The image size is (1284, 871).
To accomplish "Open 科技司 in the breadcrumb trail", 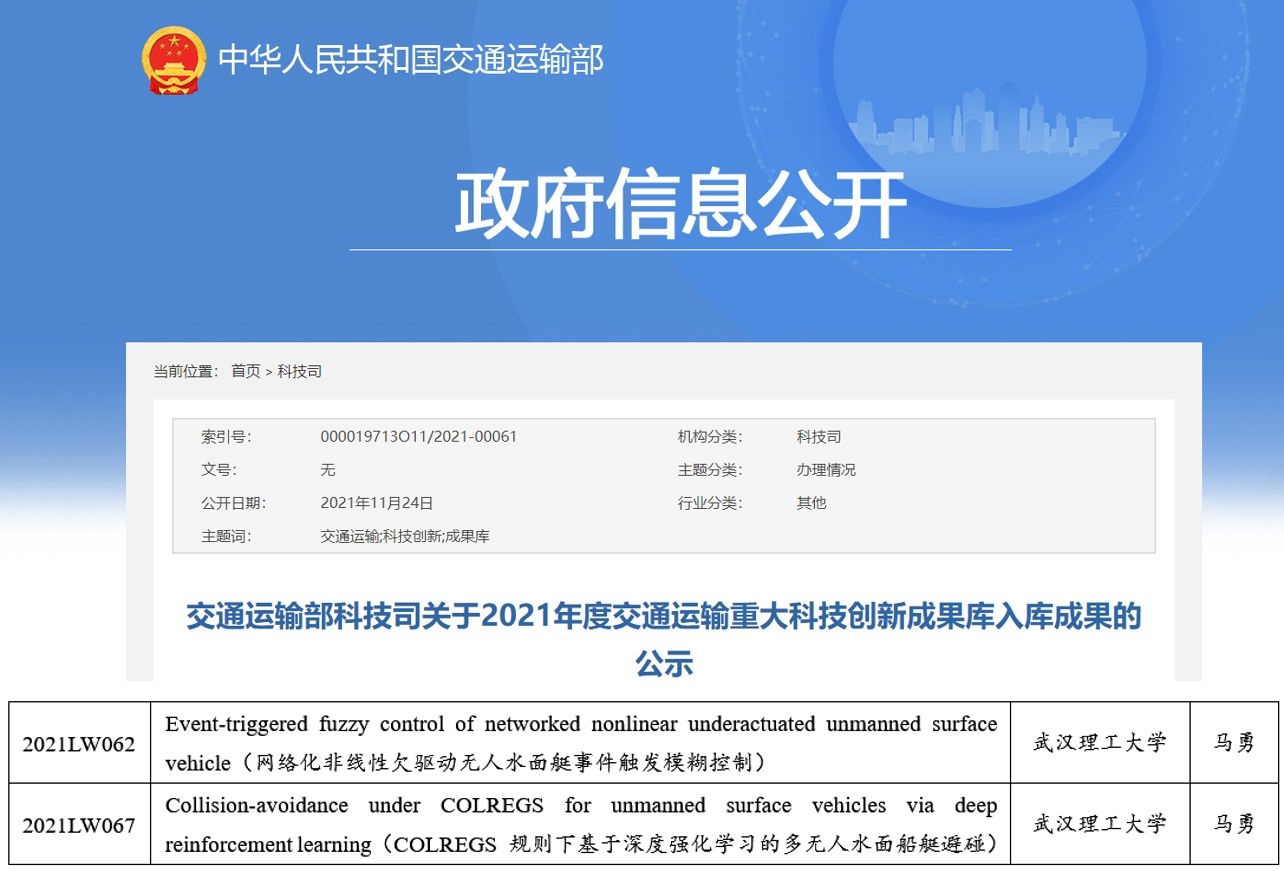I will [x=299, y=371].
